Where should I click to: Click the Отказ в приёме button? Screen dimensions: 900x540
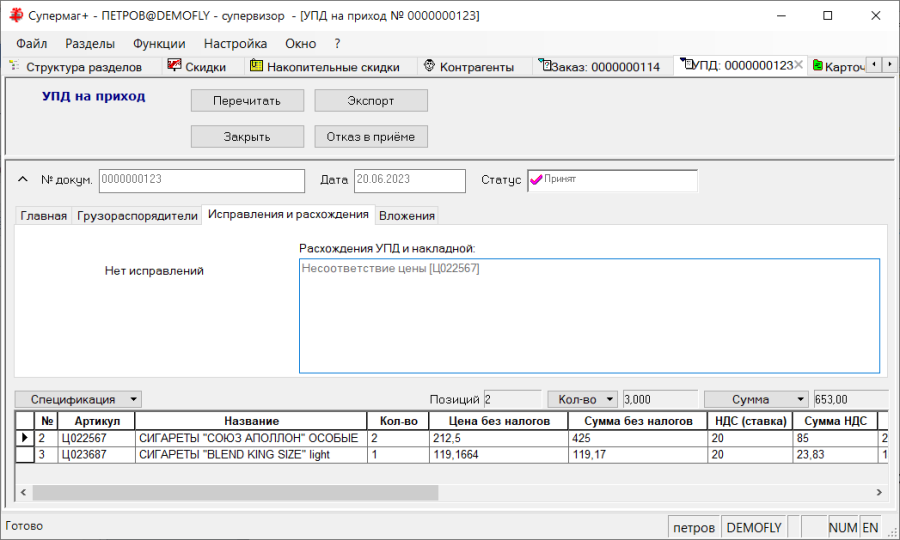pyautogui.click(x=371, y=136)
